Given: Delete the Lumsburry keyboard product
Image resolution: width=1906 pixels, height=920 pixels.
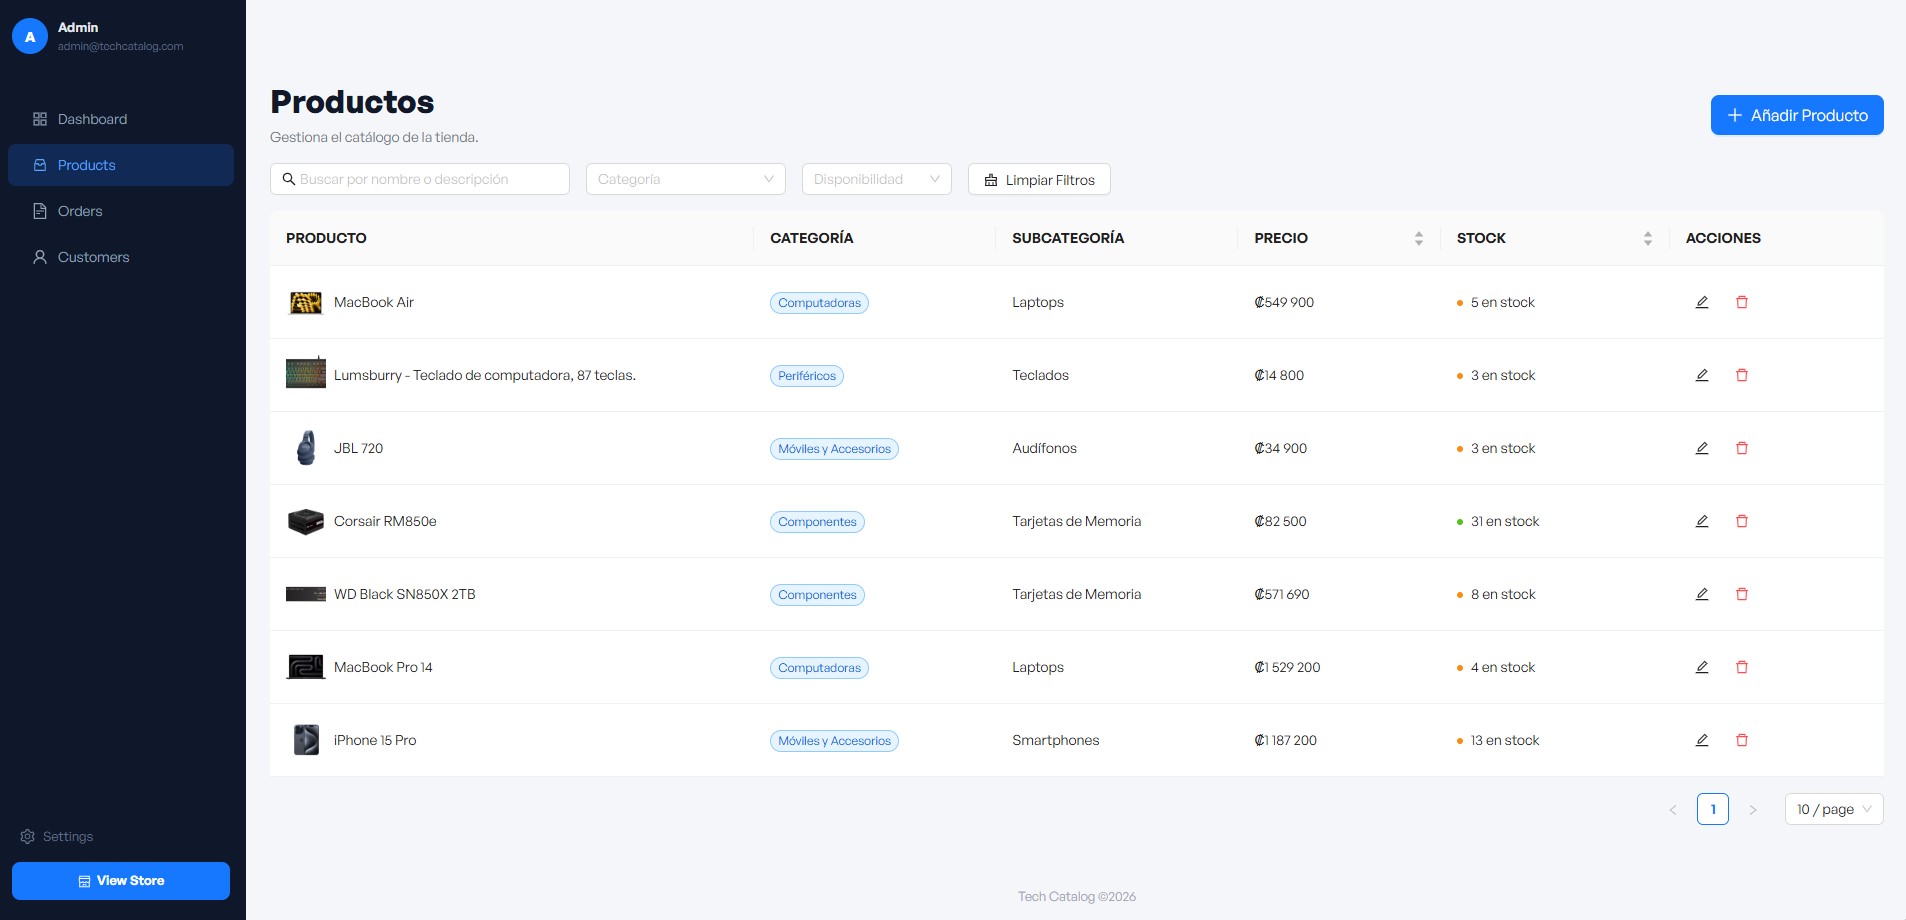Looking at the screenshot, I should tap(1741, 375).
